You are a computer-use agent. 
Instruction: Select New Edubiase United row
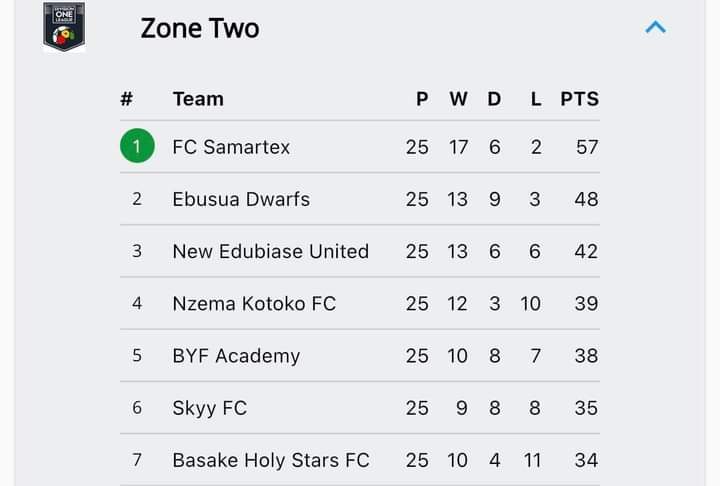click(360, 251)
